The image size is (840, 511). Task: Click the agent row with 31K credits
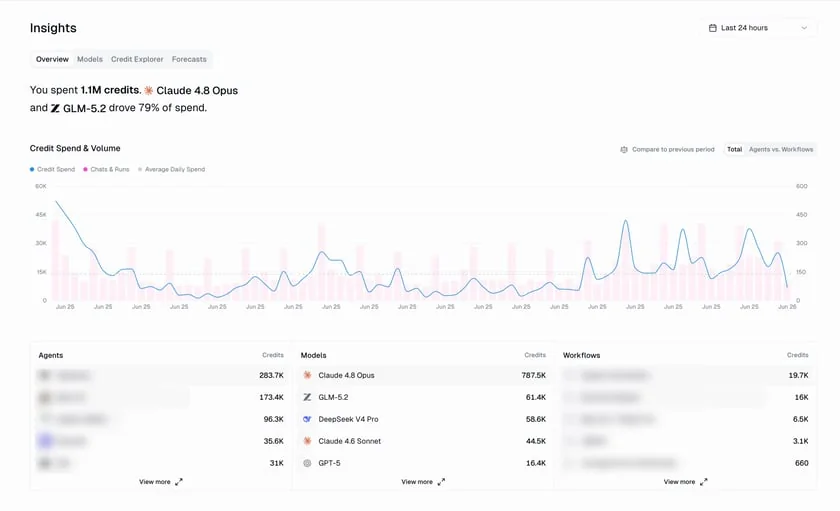pyautogui.click(x=161, y=463)
